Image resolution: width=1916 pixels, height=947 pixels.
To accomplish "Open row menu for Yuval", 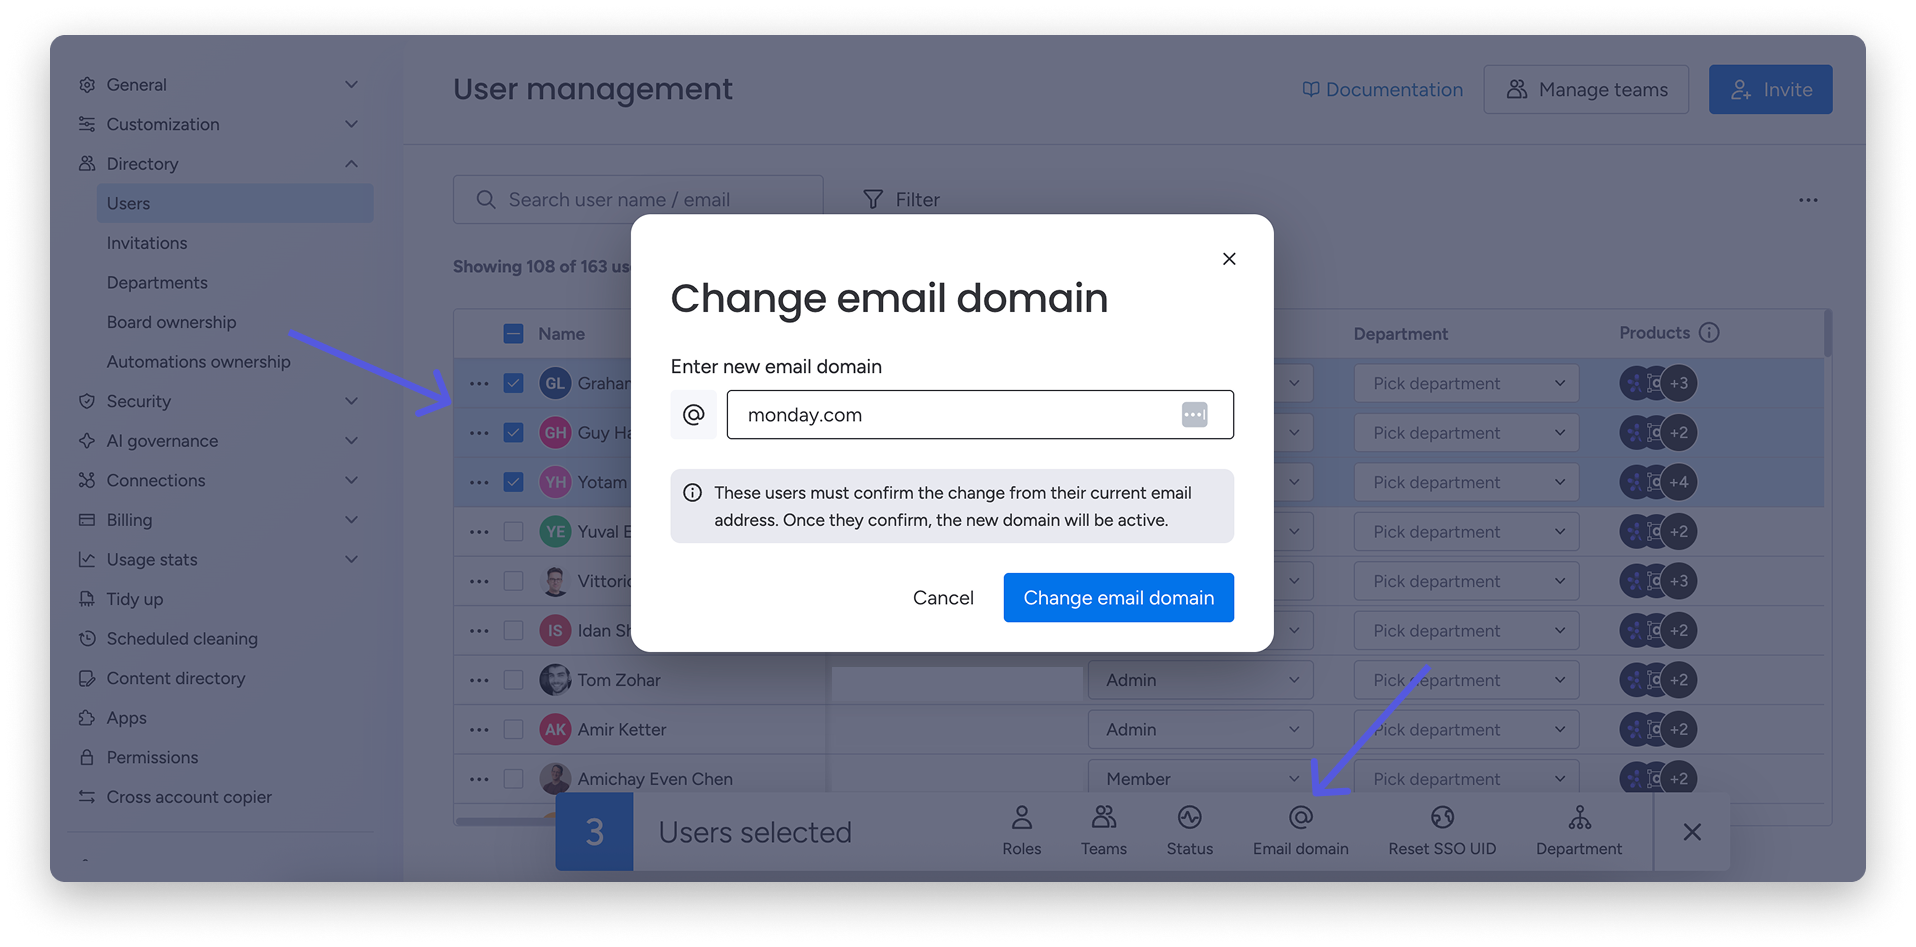I will click(x=479, y=532).
